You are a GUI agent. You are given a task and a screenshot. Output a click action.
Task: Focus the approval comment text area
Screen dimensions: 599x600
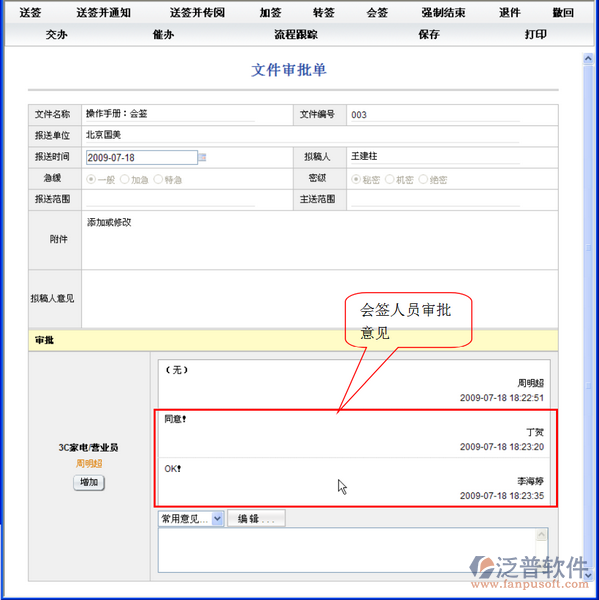[348, 550]
